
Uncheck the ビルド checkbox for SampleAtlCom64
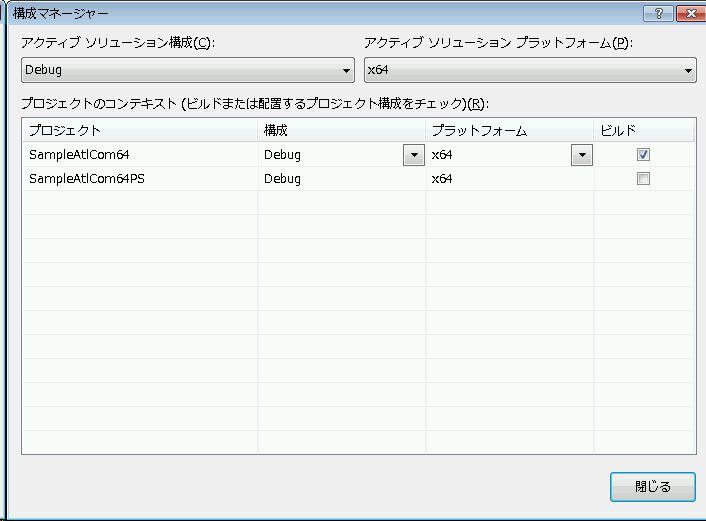(643, 155)
